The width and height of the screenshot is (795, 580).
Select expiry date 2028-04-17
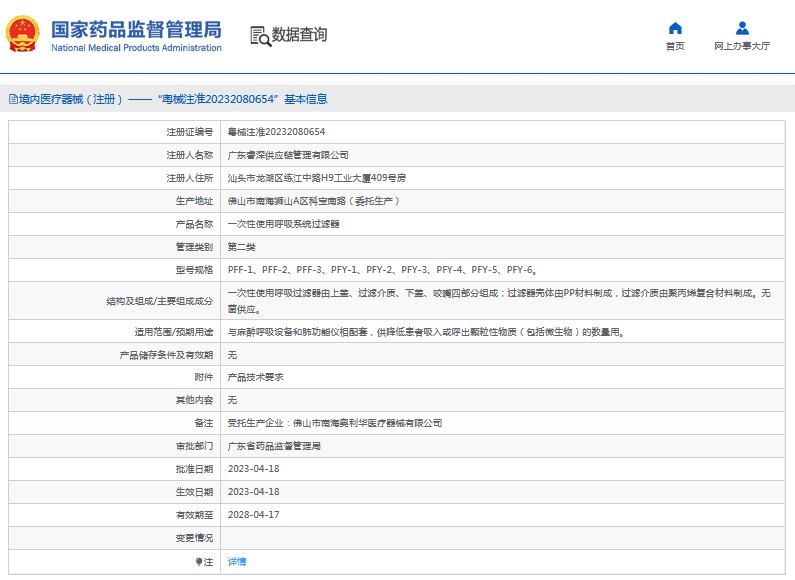254,515
